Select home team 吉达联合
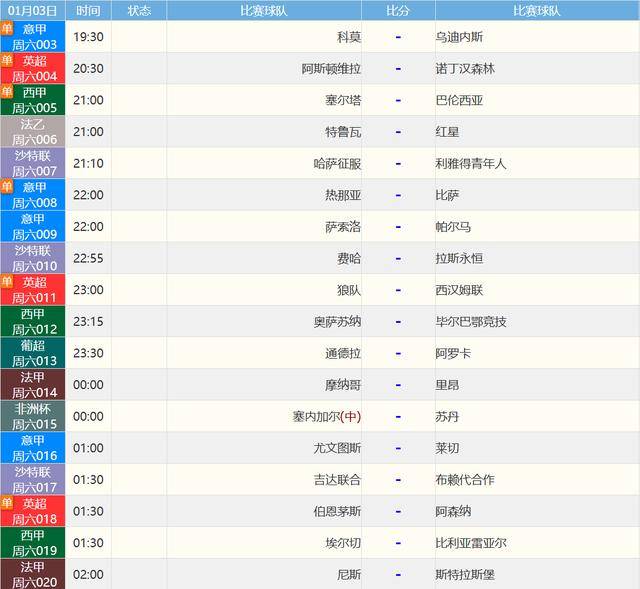The height and width of the screenshot is (589, 640). pos(337,480)
